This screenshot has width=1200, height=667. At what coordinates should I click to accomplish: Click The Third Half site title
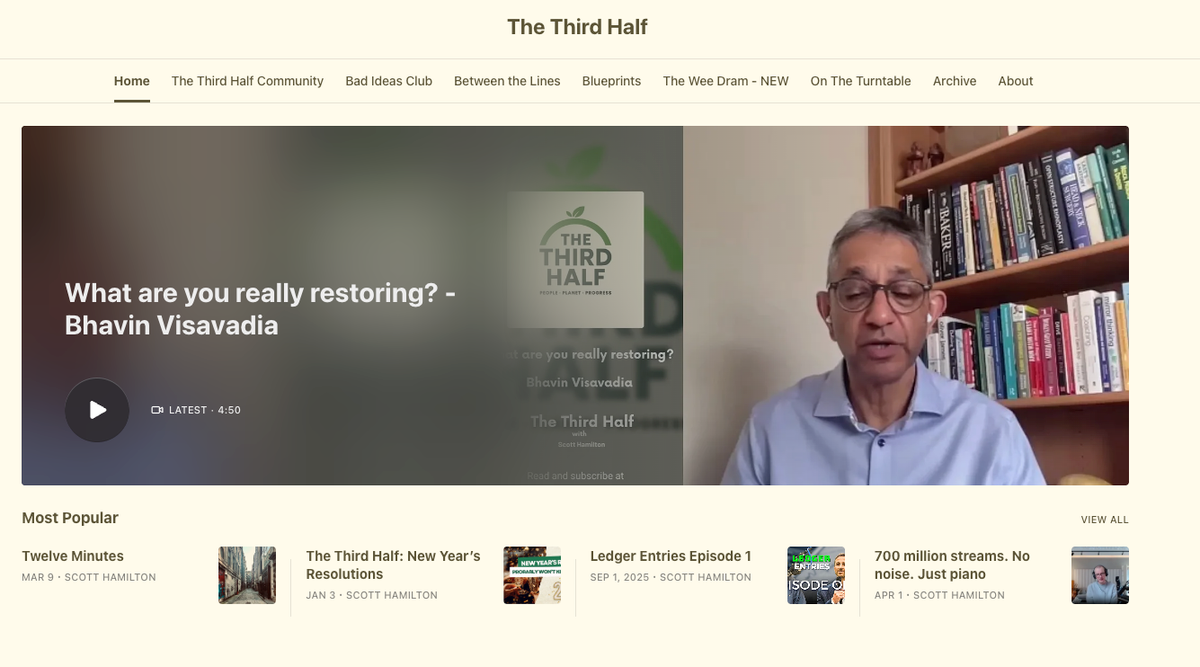pyautogui.click(x=577, y=27)
